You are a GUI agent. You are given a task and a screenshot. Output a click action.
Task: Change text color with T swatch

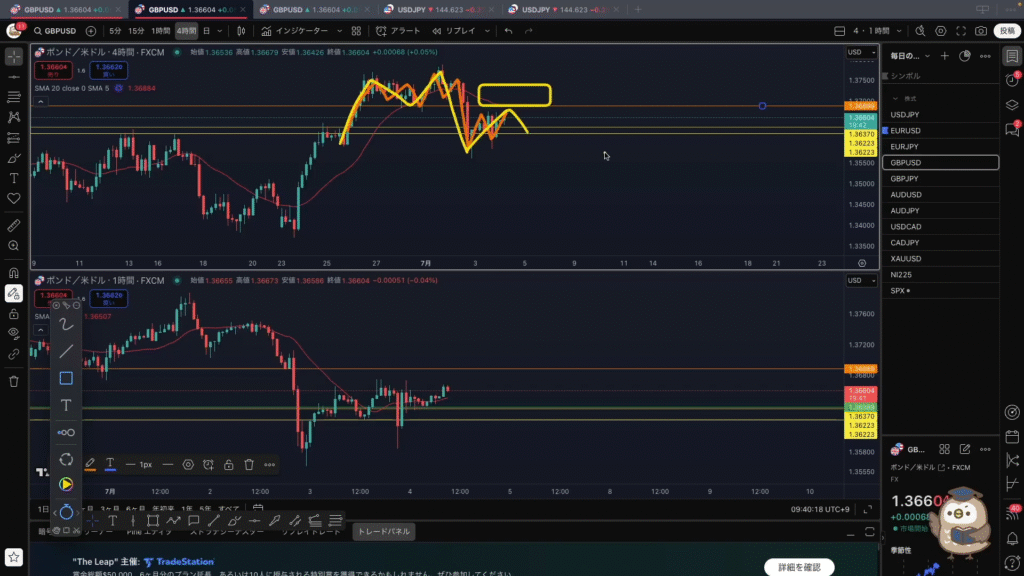click(x=110, y=464)
